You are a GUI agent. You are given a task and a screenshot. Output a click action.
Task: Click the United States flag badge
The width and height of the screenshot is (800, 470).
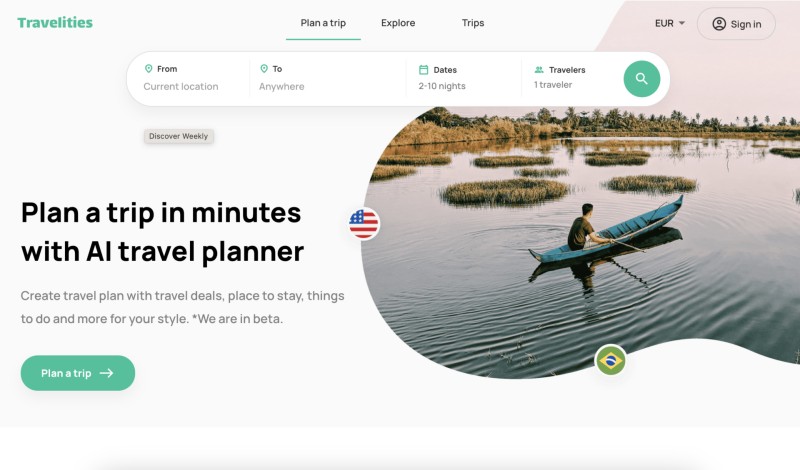(x=364, y=224)
